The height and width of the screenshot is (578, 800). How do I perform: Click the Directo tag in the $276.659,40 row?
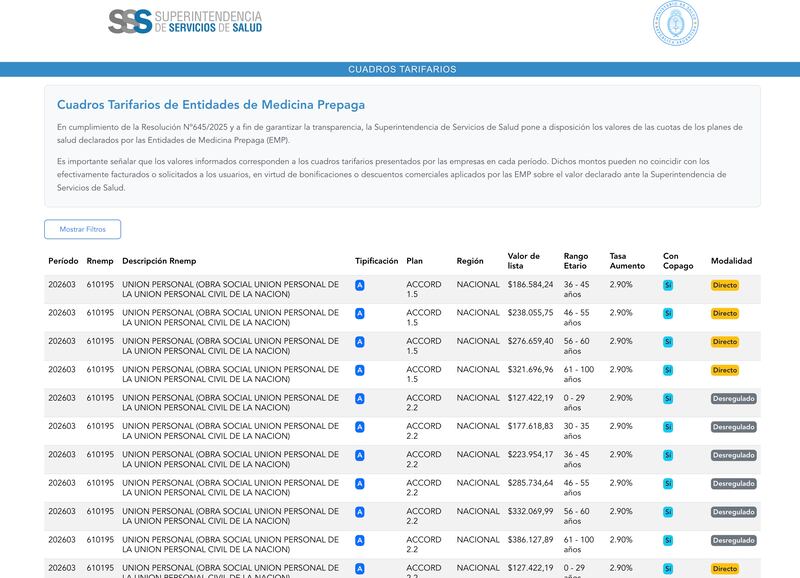[x=725, y=342]
